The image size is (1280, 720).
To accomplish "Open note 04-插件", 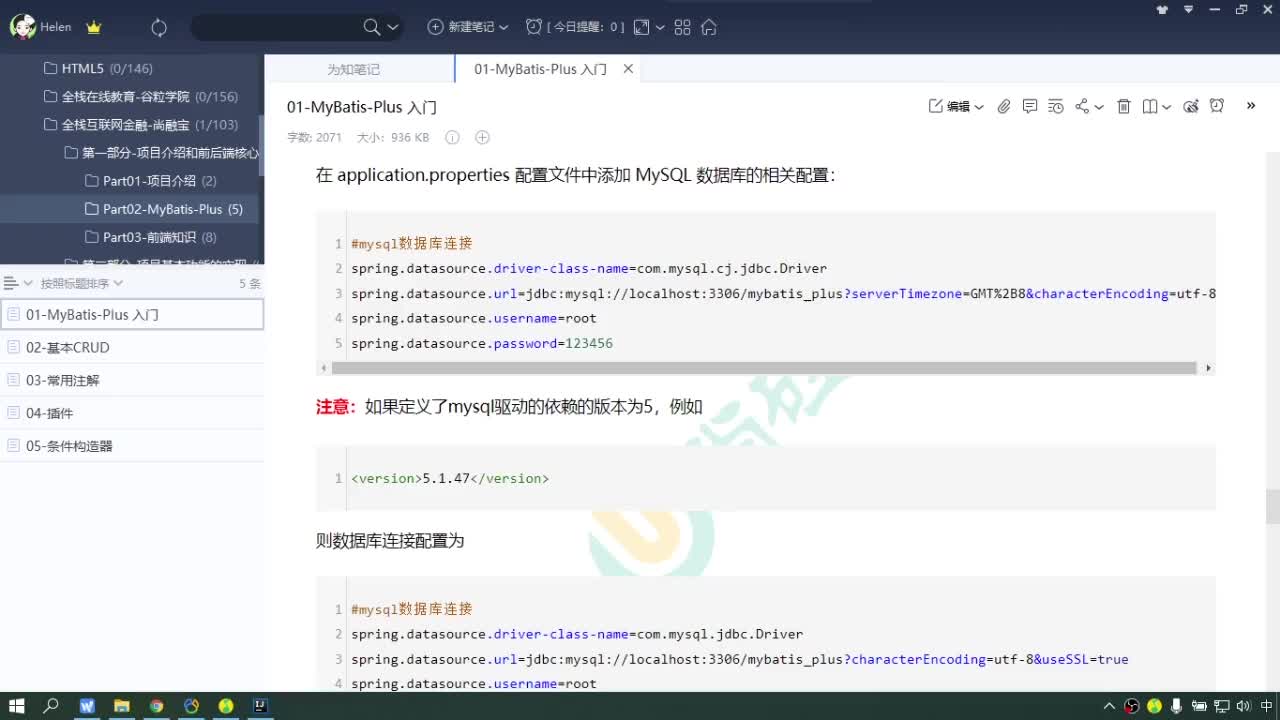I will click(x=132, y=413).
